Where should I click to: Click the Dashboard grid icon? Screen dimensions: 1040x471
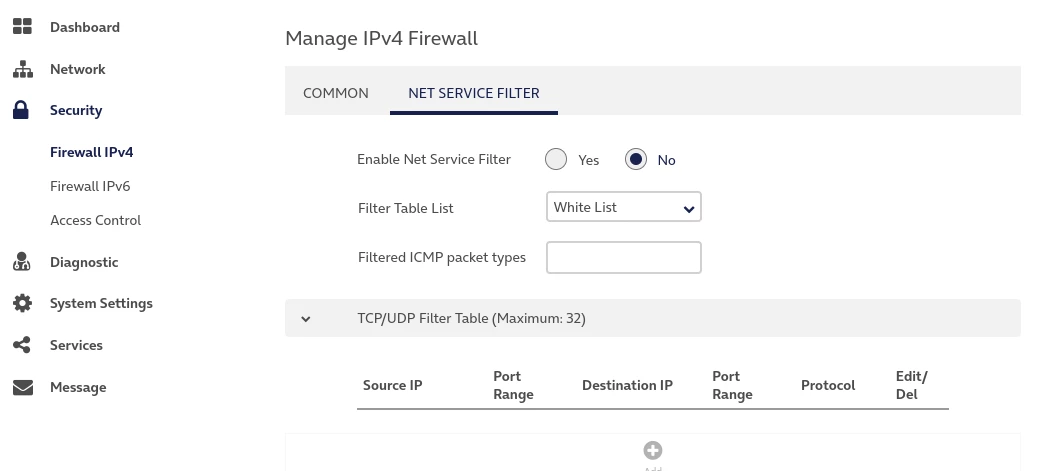pyautogui.click(x=22, y=27)
